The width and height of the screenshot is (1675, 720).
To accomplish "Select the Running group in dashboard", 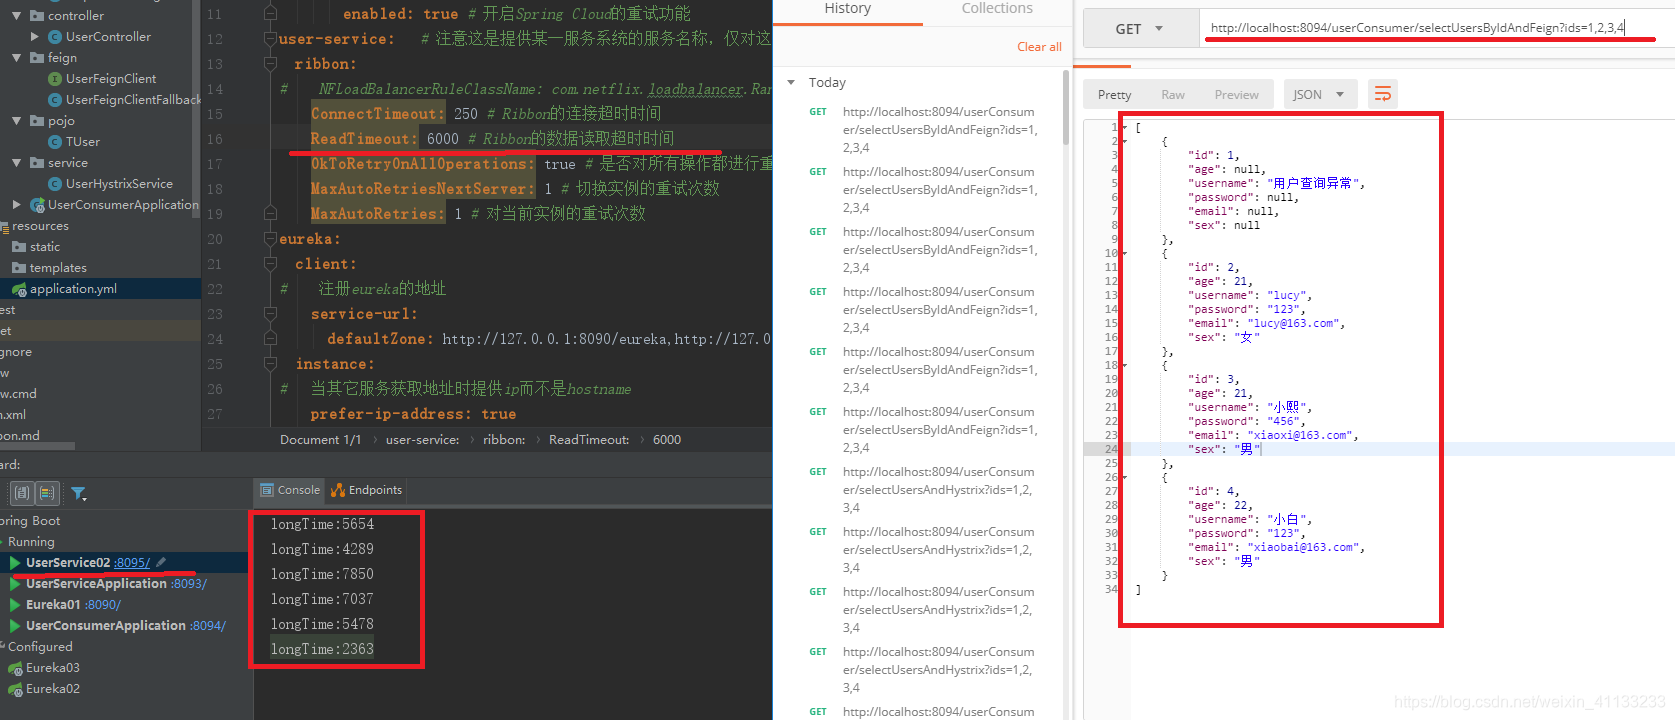I will click(x=31, y=542).
